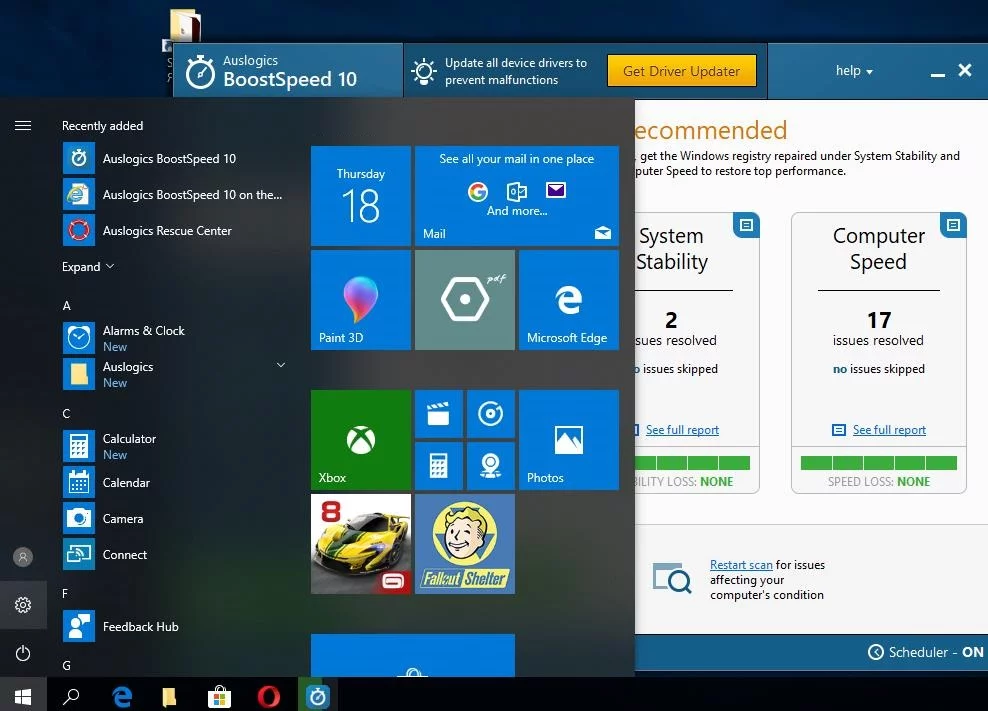The image size is (988, 711).
Task: Click the Speed Loss green progress bar
Action: coord(878,463)
